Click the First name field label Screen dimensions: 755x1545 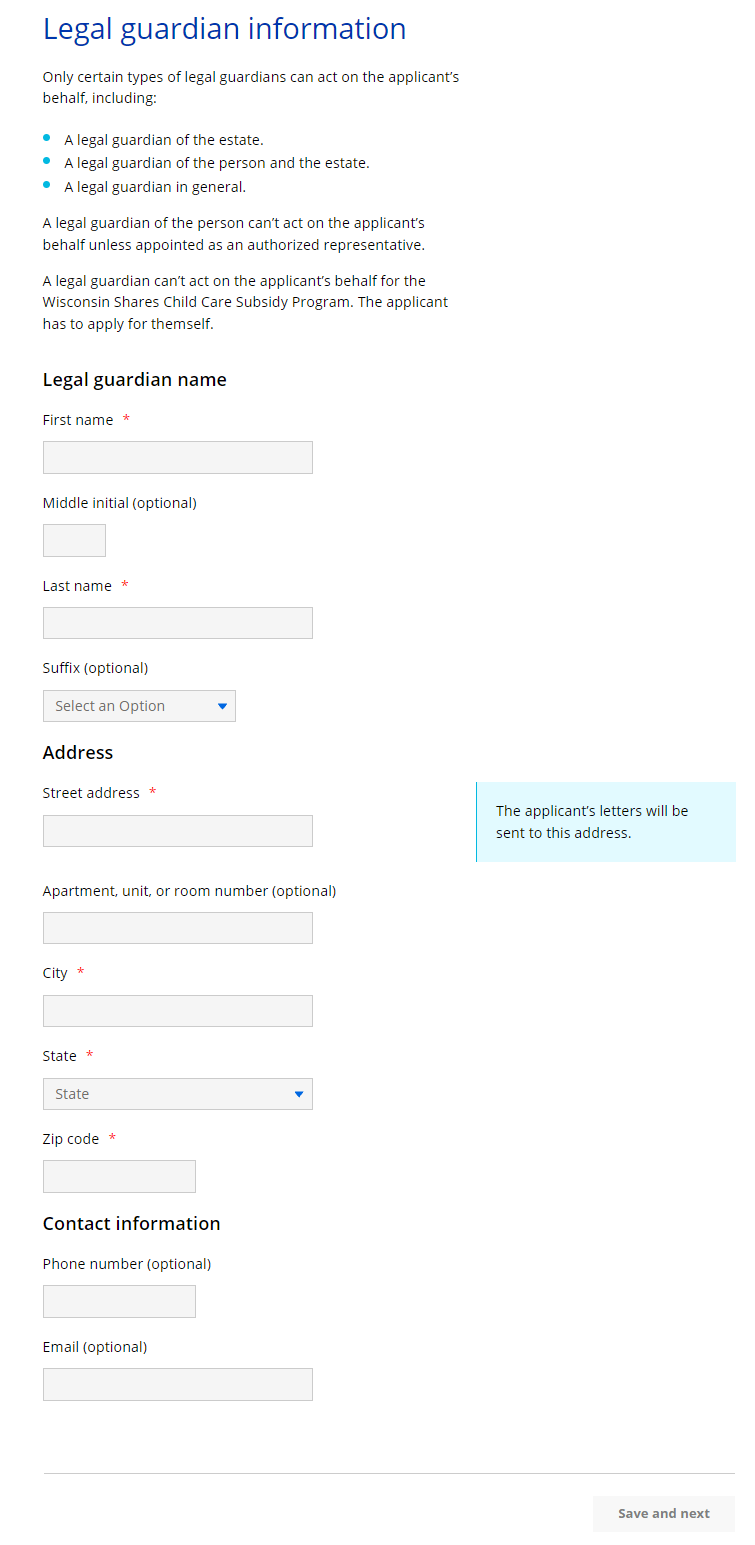(78, 420)
